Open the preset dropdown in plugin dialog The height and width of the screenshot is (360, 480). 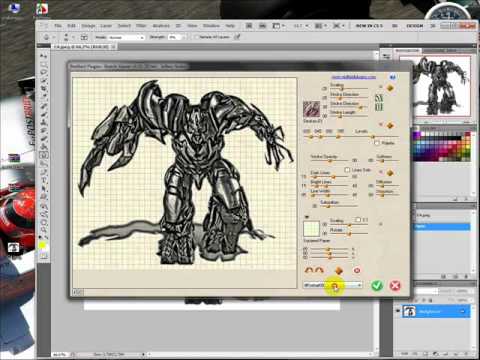point(333,285)
